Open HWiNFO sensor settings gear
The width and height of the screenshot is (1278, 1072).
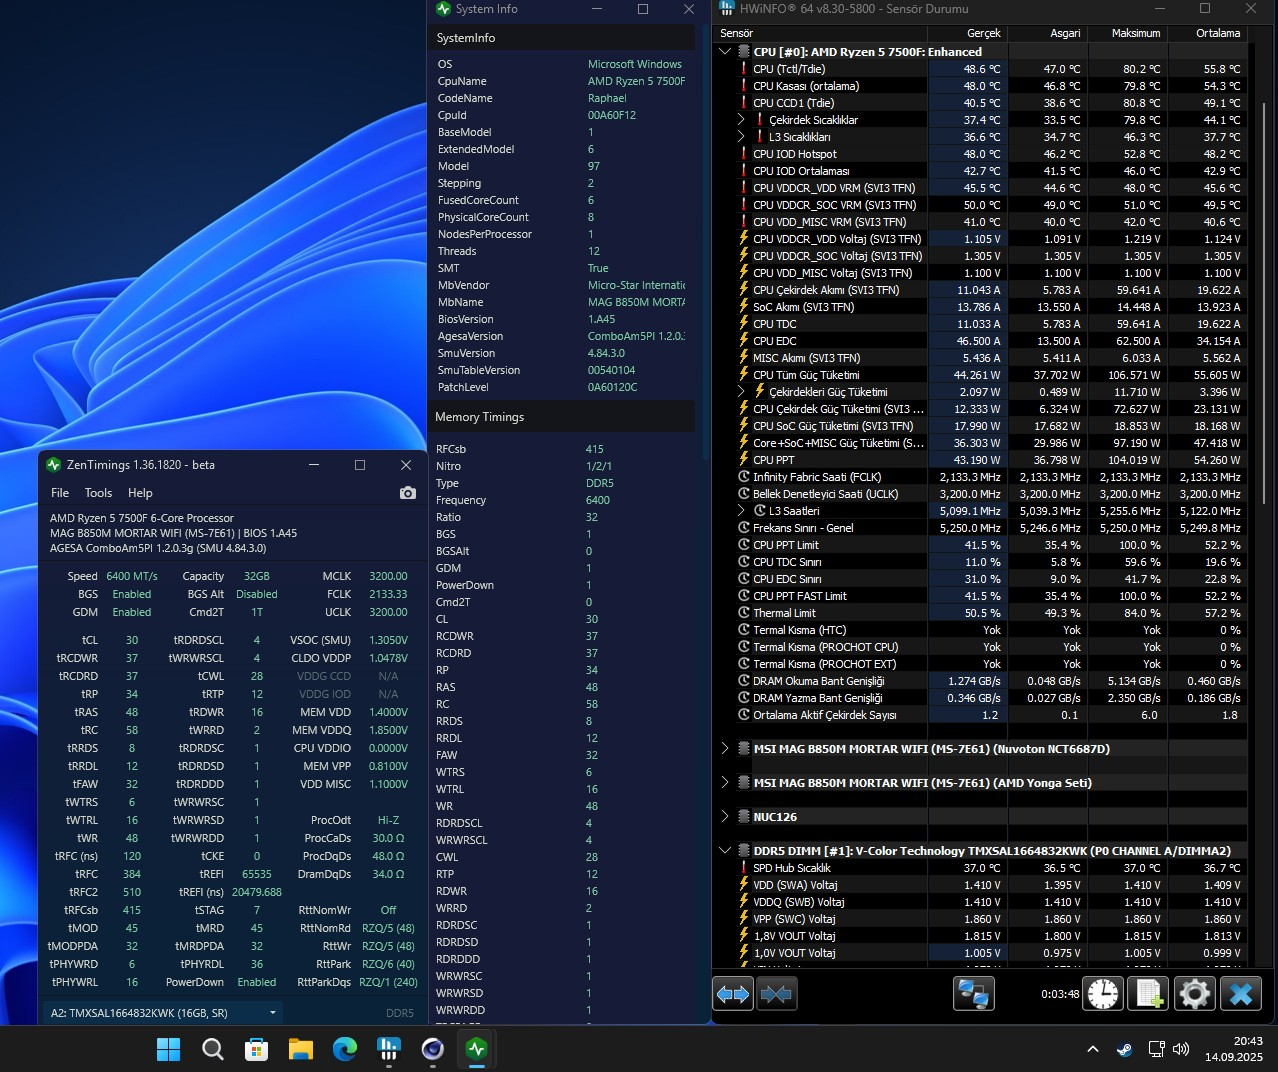(1195, 994)
